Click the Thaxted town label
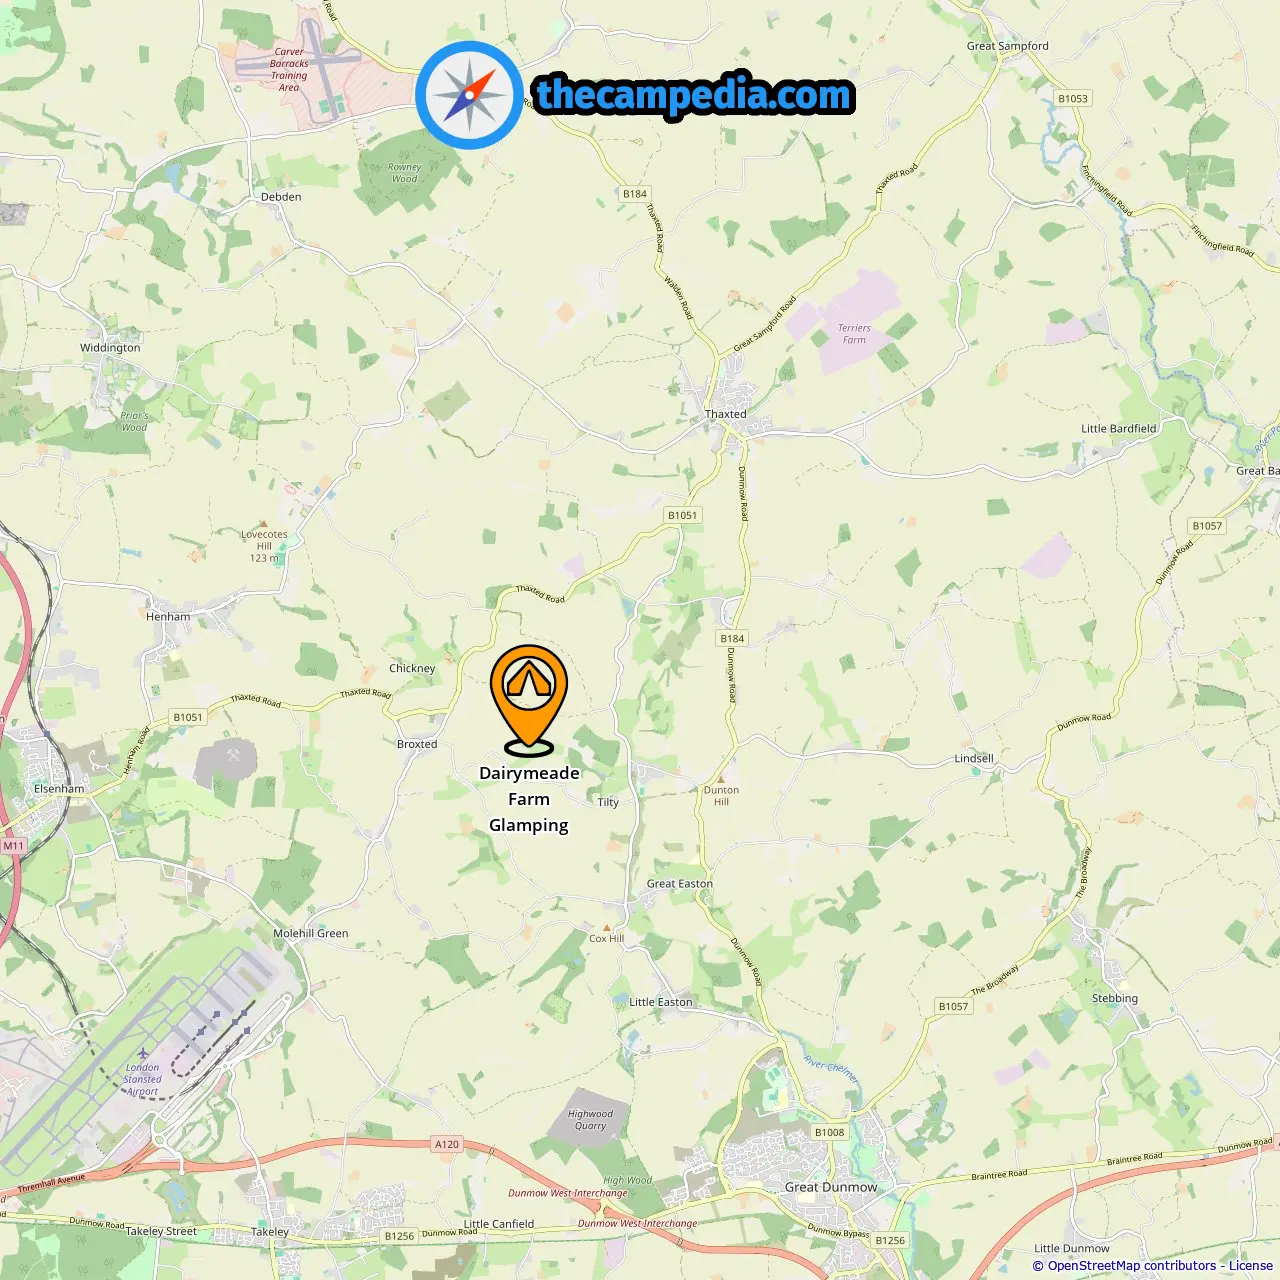 point(726,414)
